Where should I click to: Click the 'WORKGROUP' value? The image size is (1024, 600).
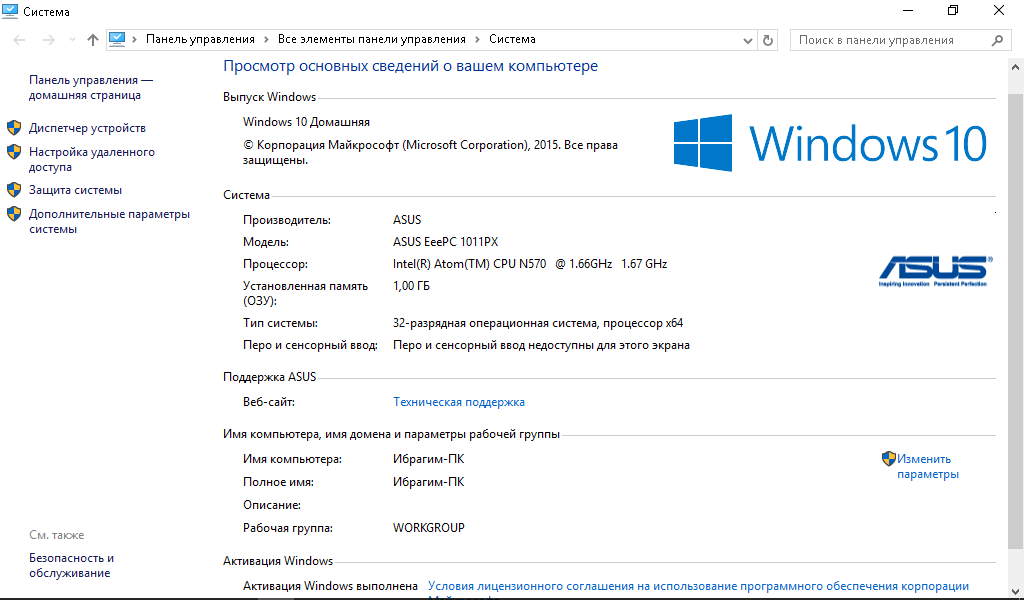[x=428, y=528]
